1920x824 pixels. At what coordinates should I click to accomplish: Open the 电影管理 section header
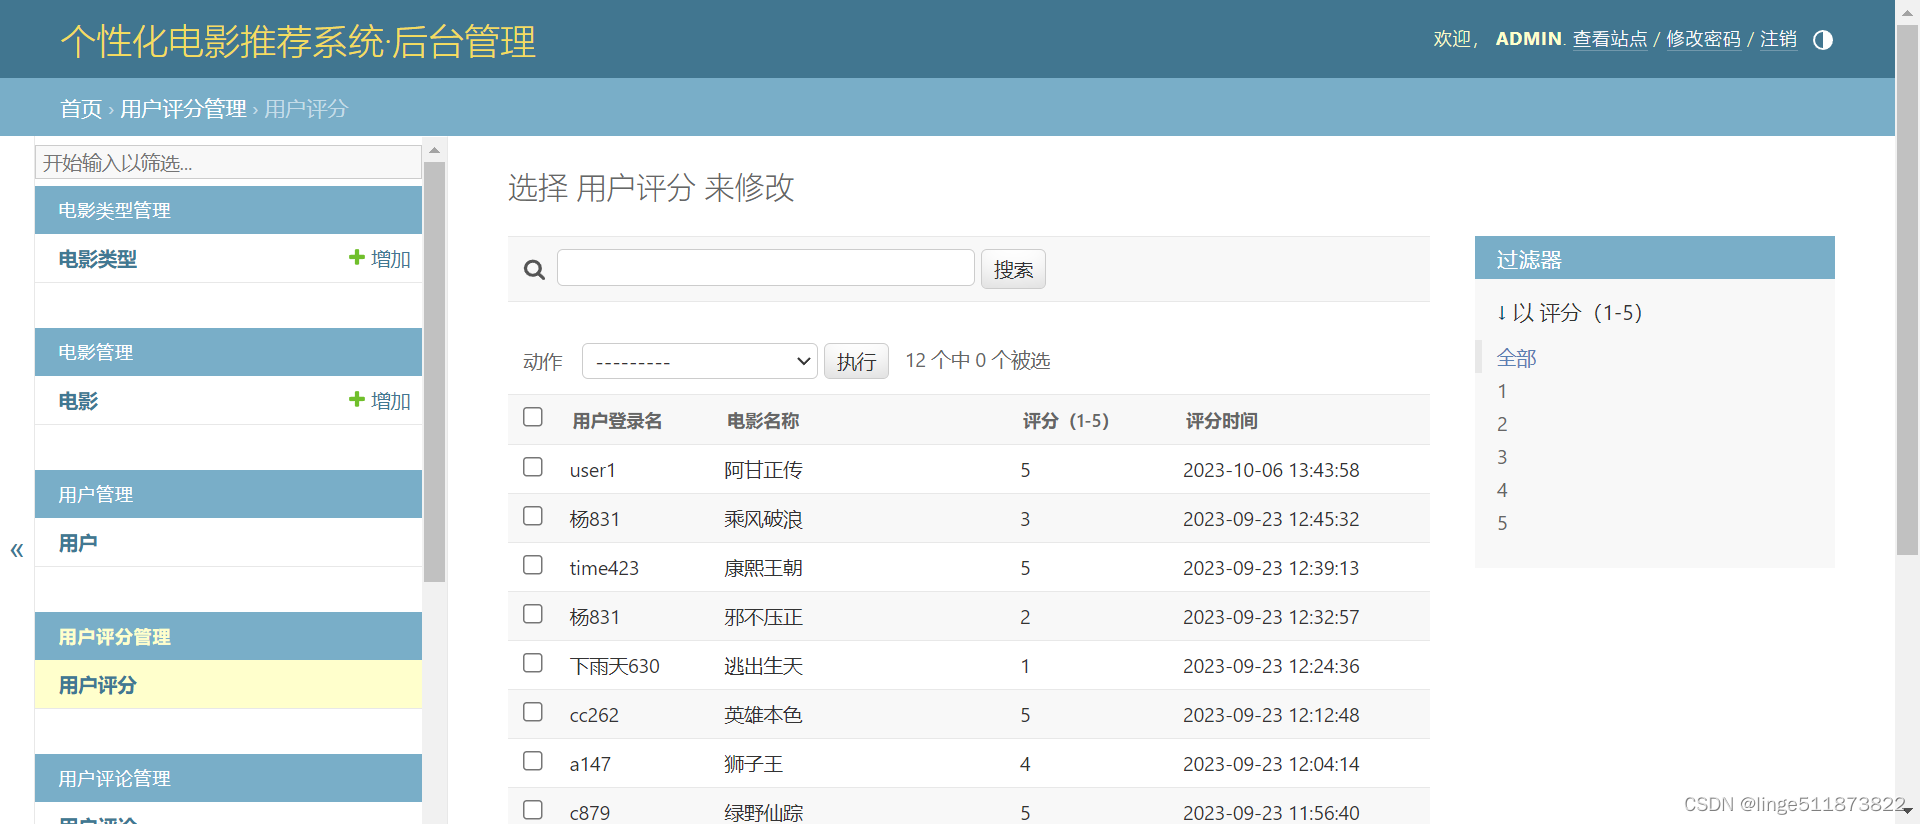95,352
